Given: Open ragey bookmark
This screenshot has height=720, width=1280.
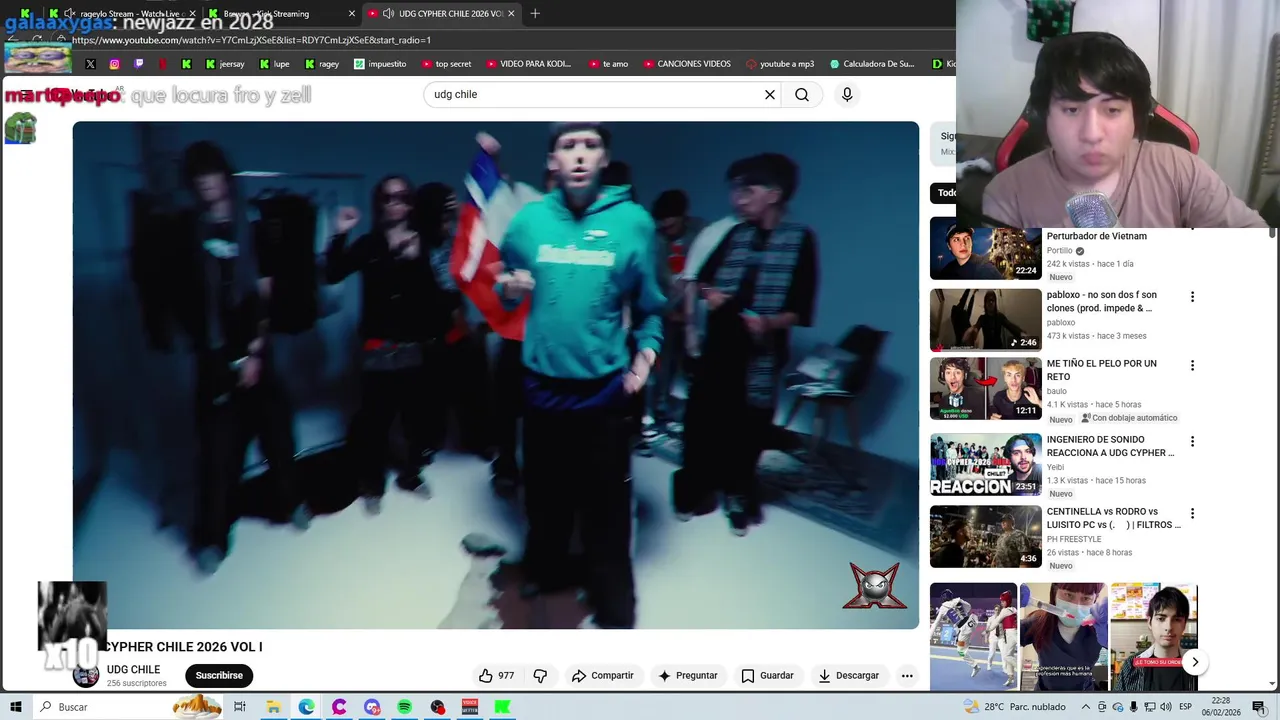Looking at the screenshot, I should pos(321,64).
